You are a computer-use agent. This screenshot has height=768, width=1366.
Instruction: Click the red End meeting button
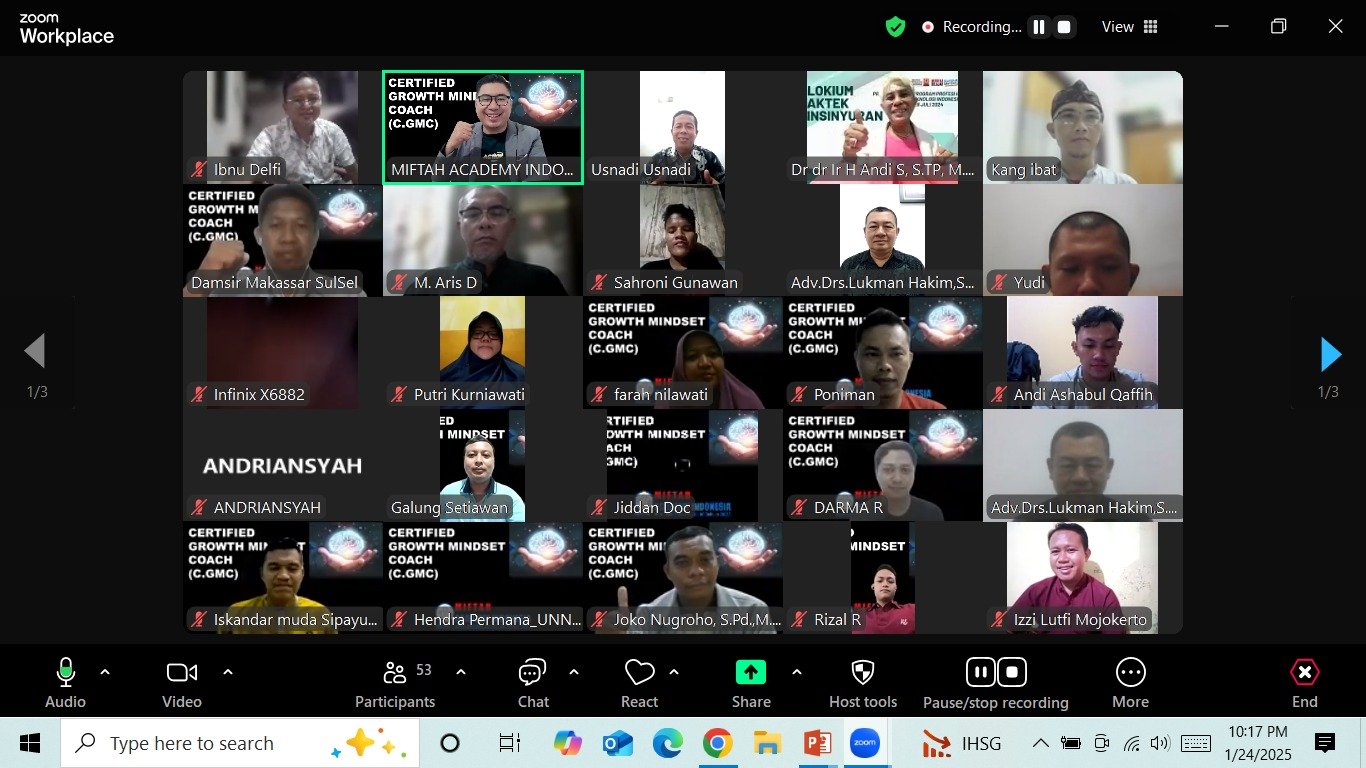point(1304,673)
